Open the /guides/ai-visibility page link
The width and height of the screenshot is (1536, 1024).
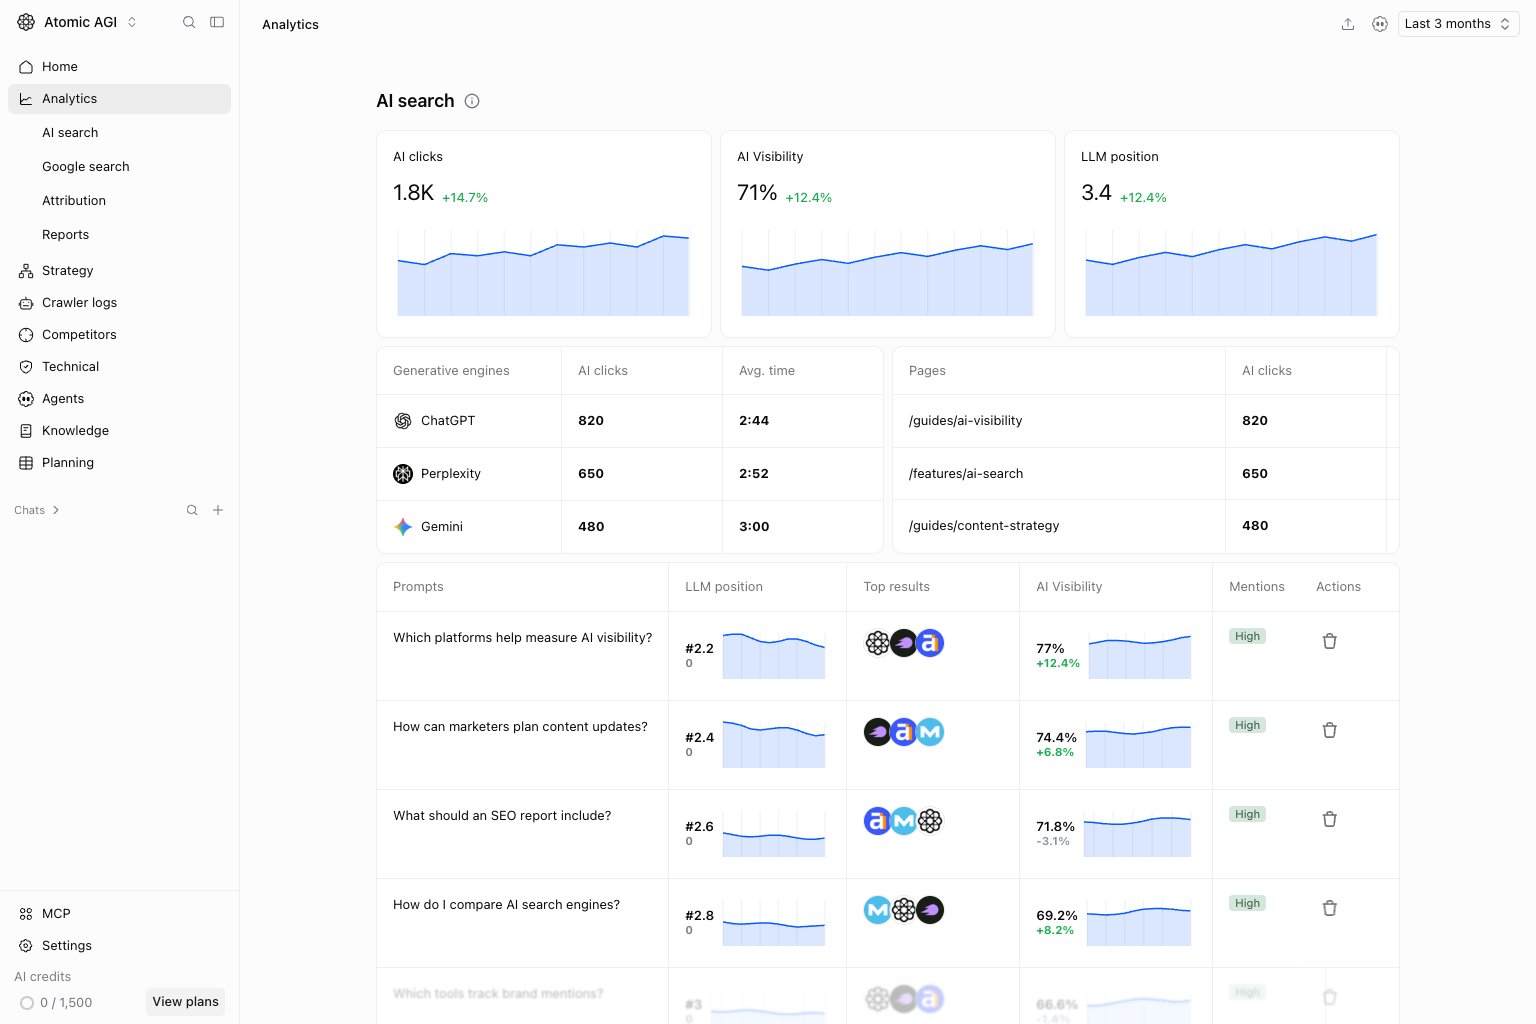[966, 421]
